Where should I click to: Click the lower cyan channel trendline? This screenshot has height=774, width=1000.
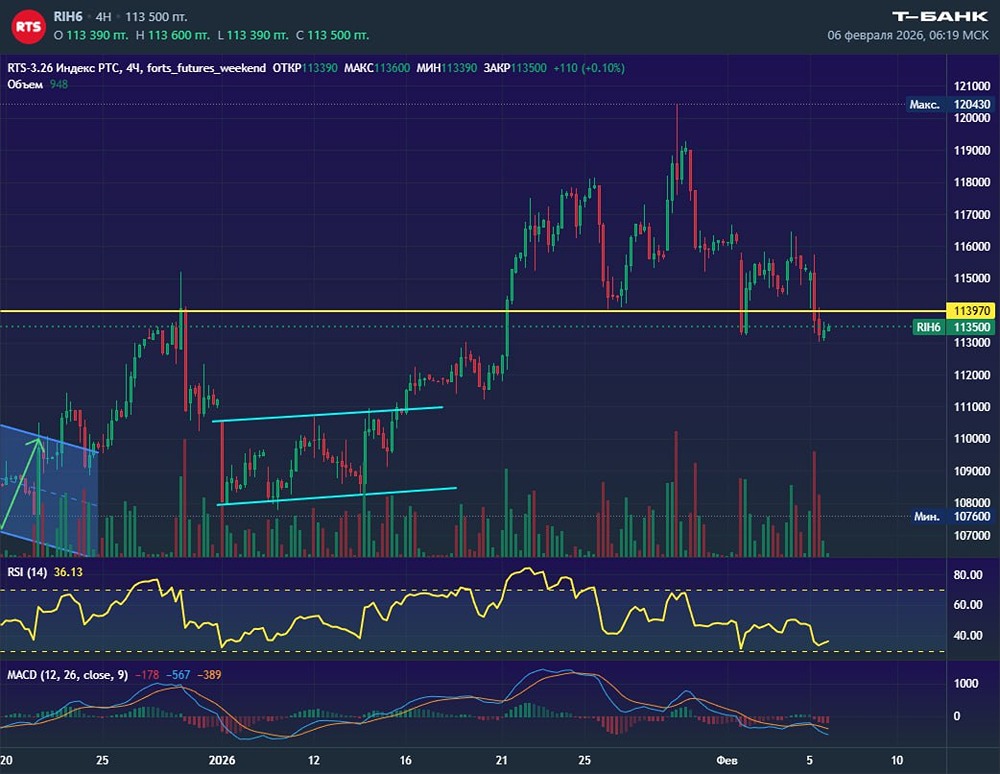click(337, 497)
